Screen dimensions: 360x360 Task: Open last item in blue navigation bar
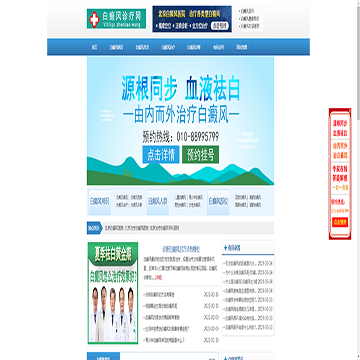coord(242,47)
